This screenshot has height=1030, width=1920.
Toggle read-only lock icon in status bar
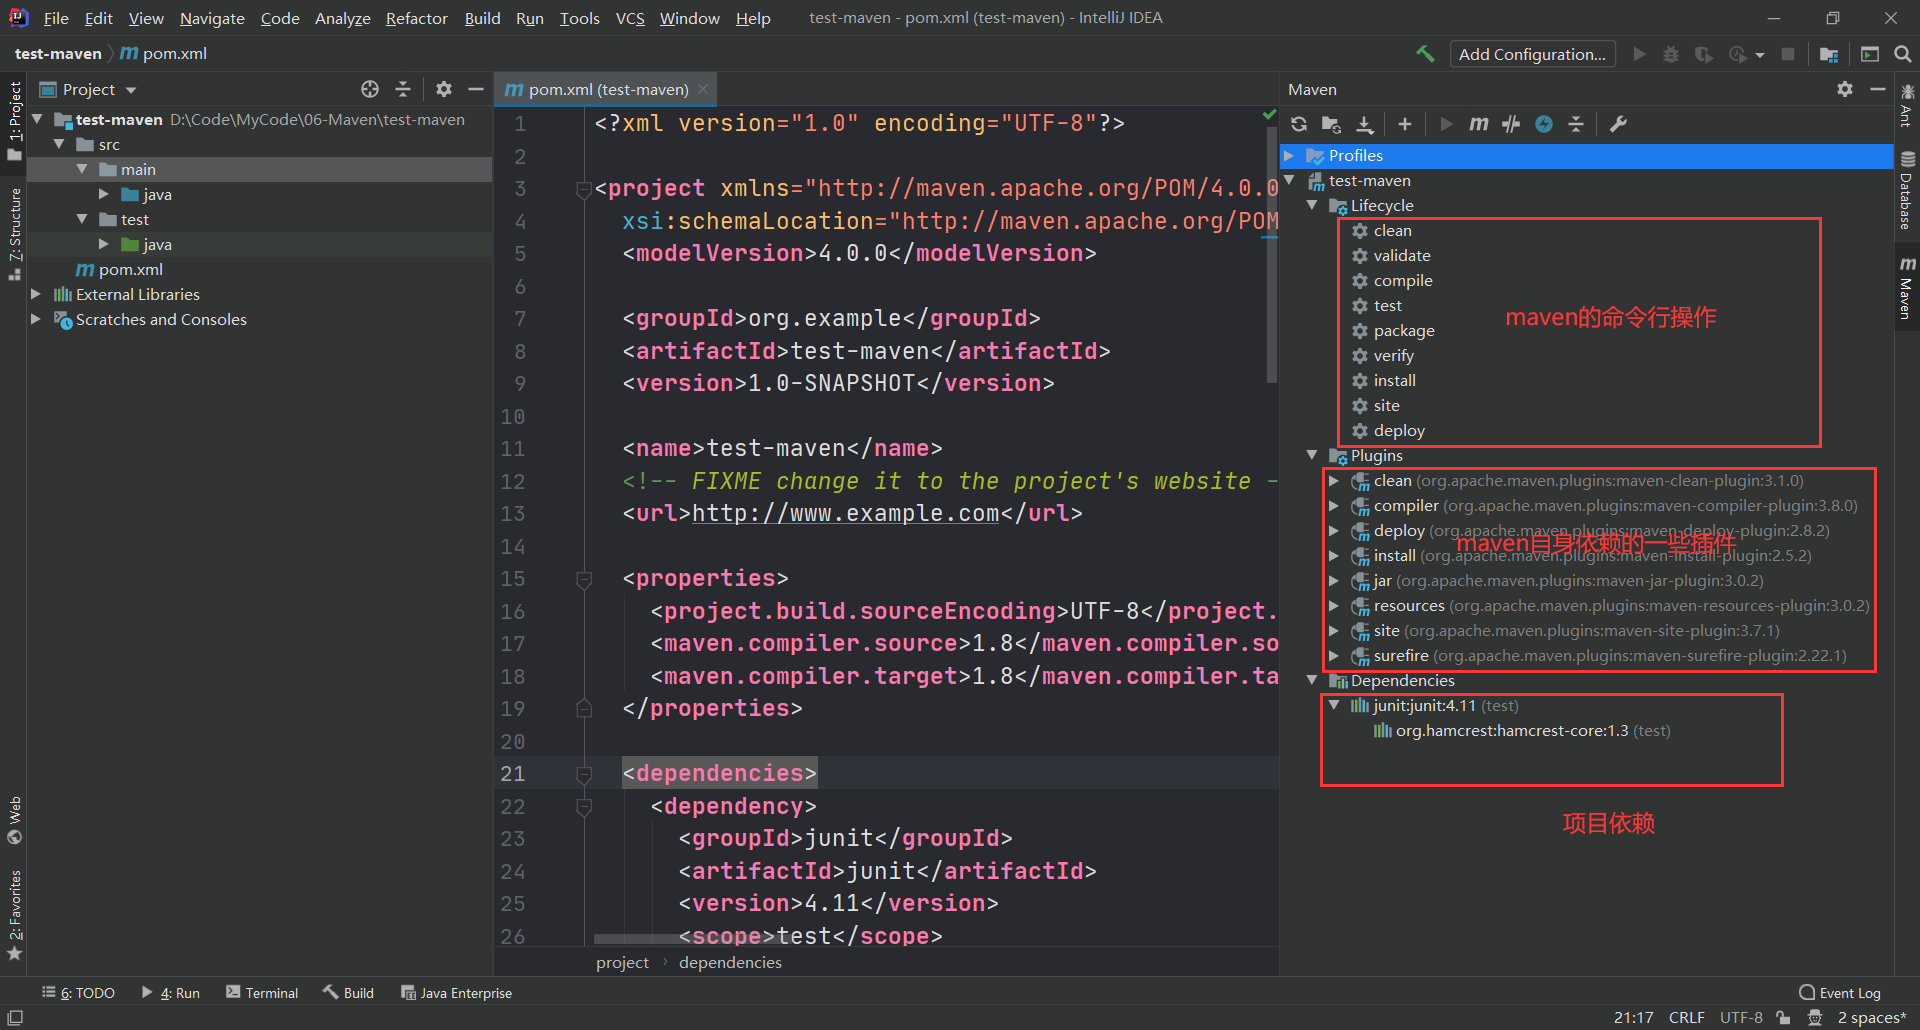(x=1784, y=1017)
